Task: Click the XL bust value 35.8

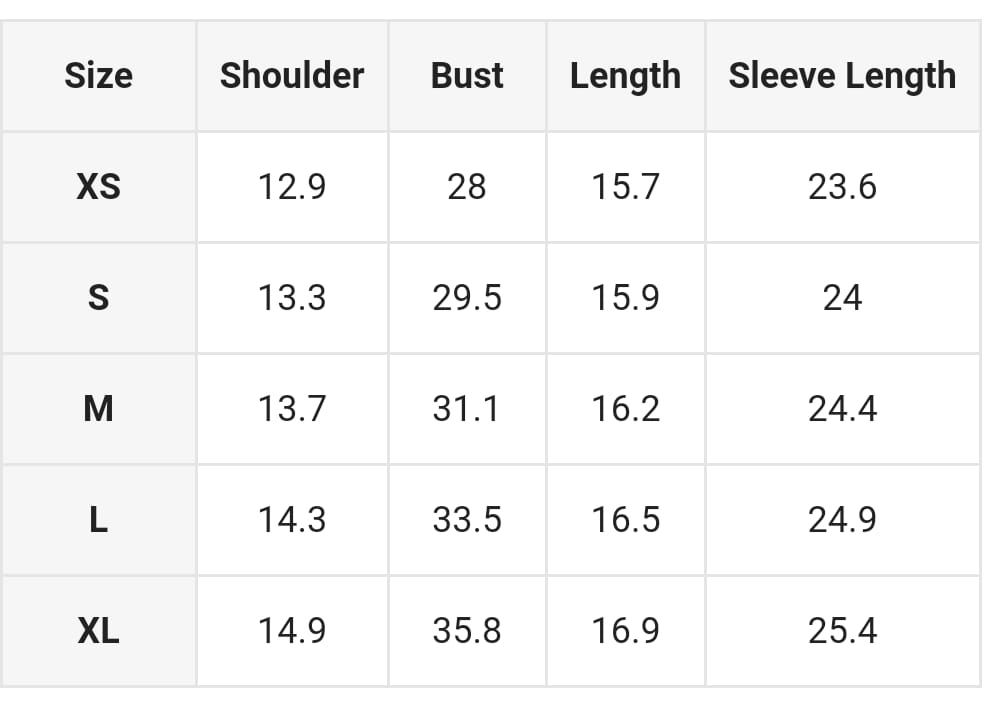Action: tap(467, 631)
